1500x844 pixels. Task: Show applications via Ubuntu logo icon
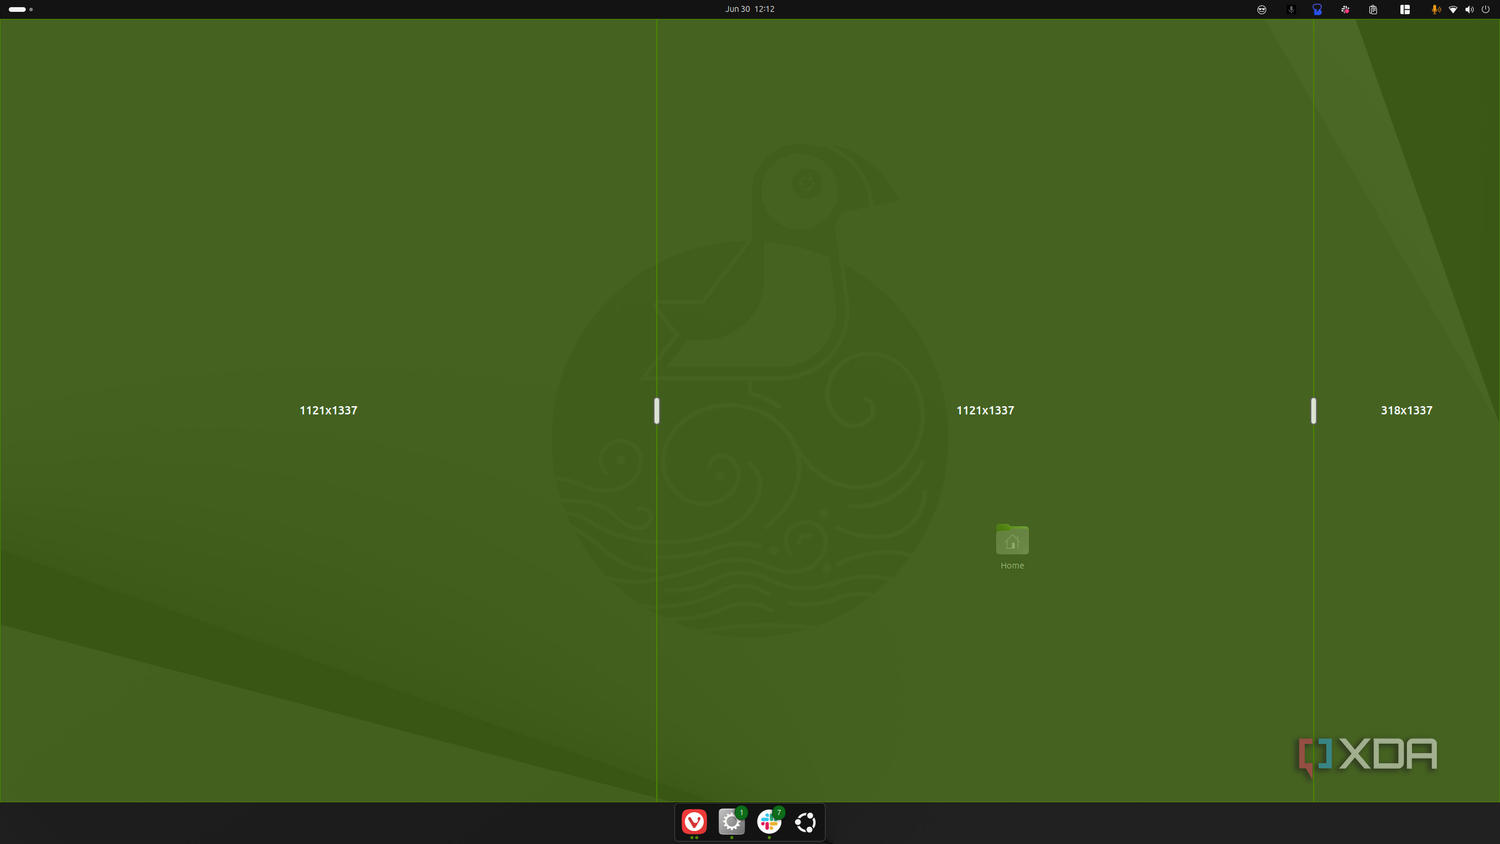806,822
